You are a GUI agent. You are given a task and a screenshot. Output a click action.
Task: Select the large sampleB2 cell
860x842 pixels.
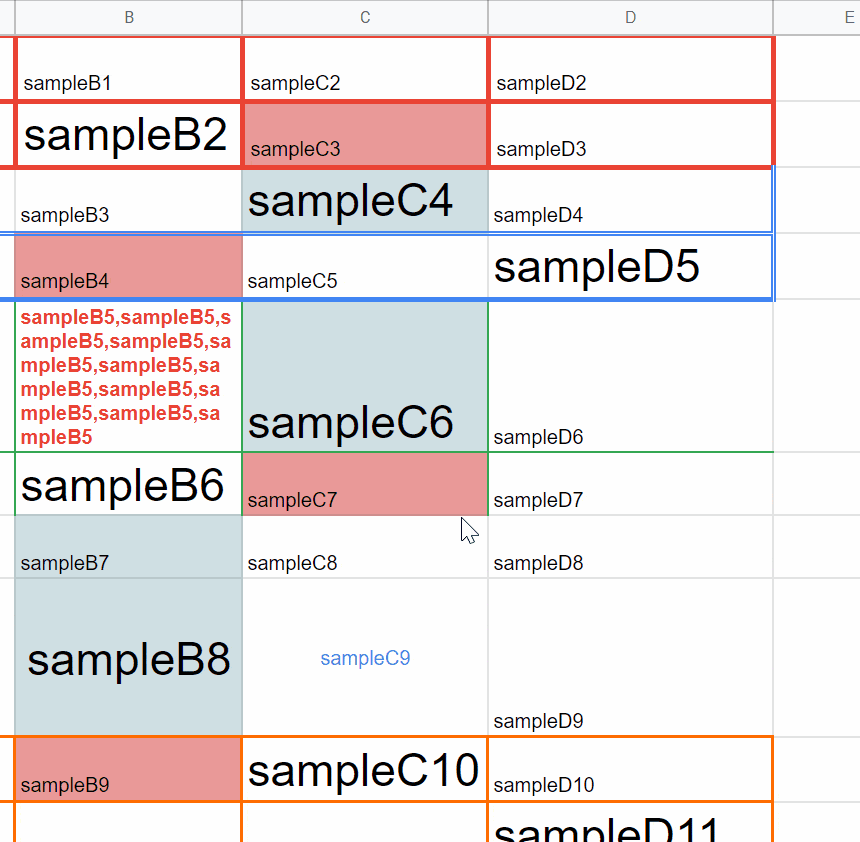coord(129,134)
